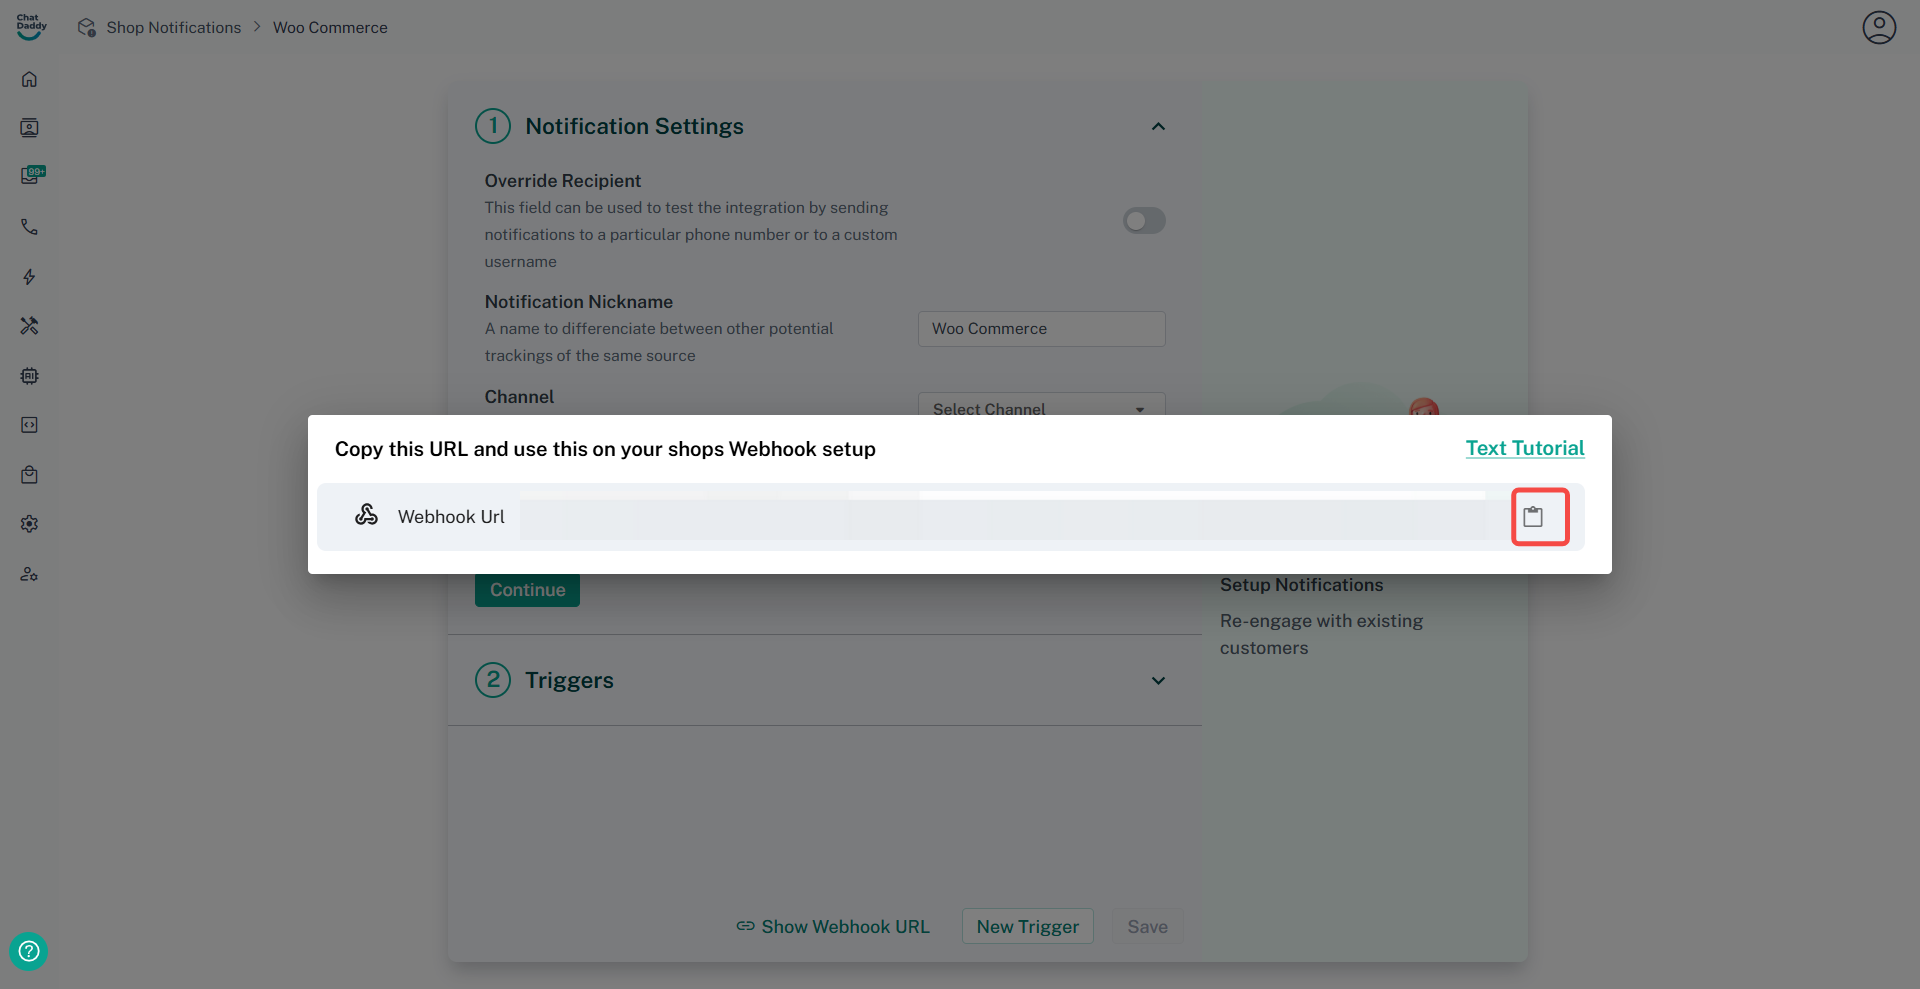The height and width of the screenshot is (989, 1920).
Task: Click Show Webhook URL link
Action: 833,927
